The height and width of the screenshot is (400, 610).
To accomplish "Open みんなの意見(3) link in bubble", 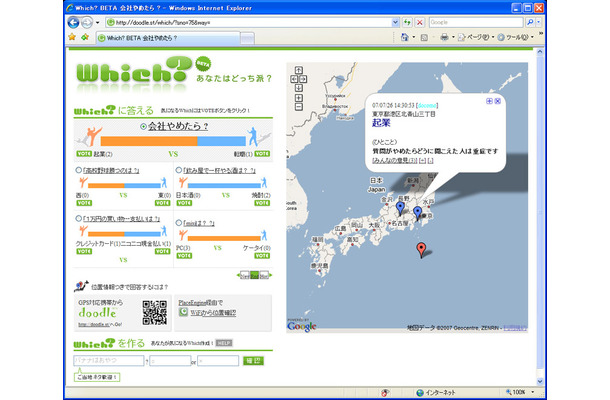I will click(x=394, y=160).
